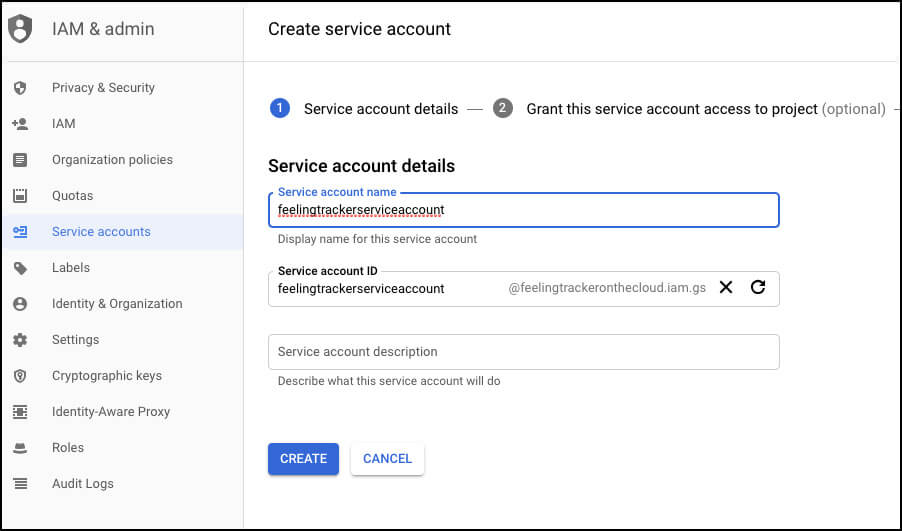
Task: Open the Roles page
Action: pos(68,448)
